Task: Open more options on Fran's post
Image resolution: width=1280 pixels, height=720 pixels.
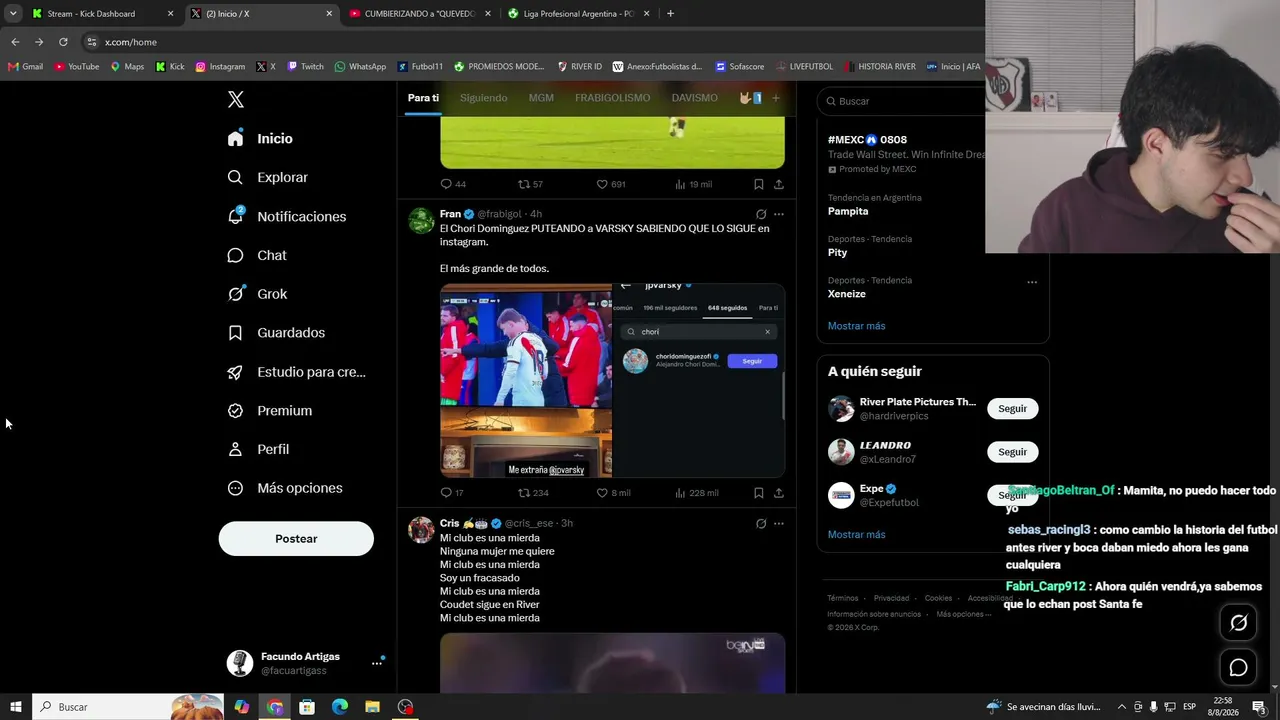Action: tap(779, 214)
